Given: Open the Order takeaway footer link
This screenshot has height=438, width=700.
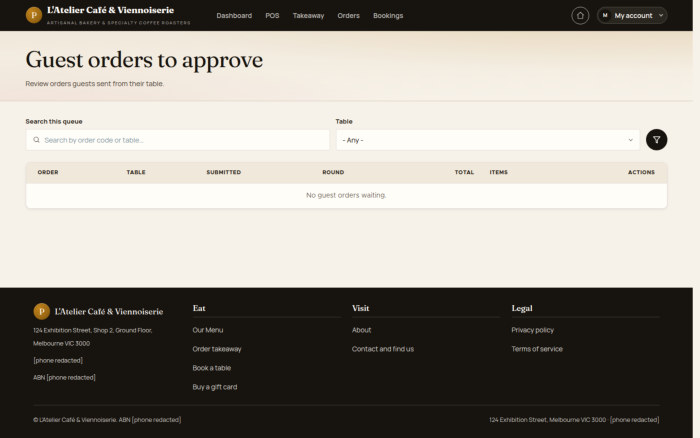Looking at the screenshot, I should [x=217, y=349].
